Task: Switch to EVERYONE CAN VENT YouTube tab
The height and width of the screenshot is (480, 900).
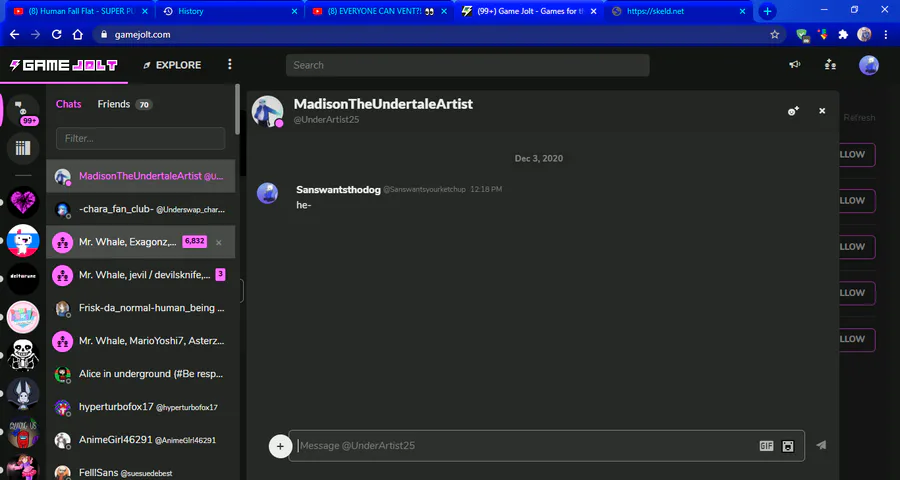Action: coord(379,11)
